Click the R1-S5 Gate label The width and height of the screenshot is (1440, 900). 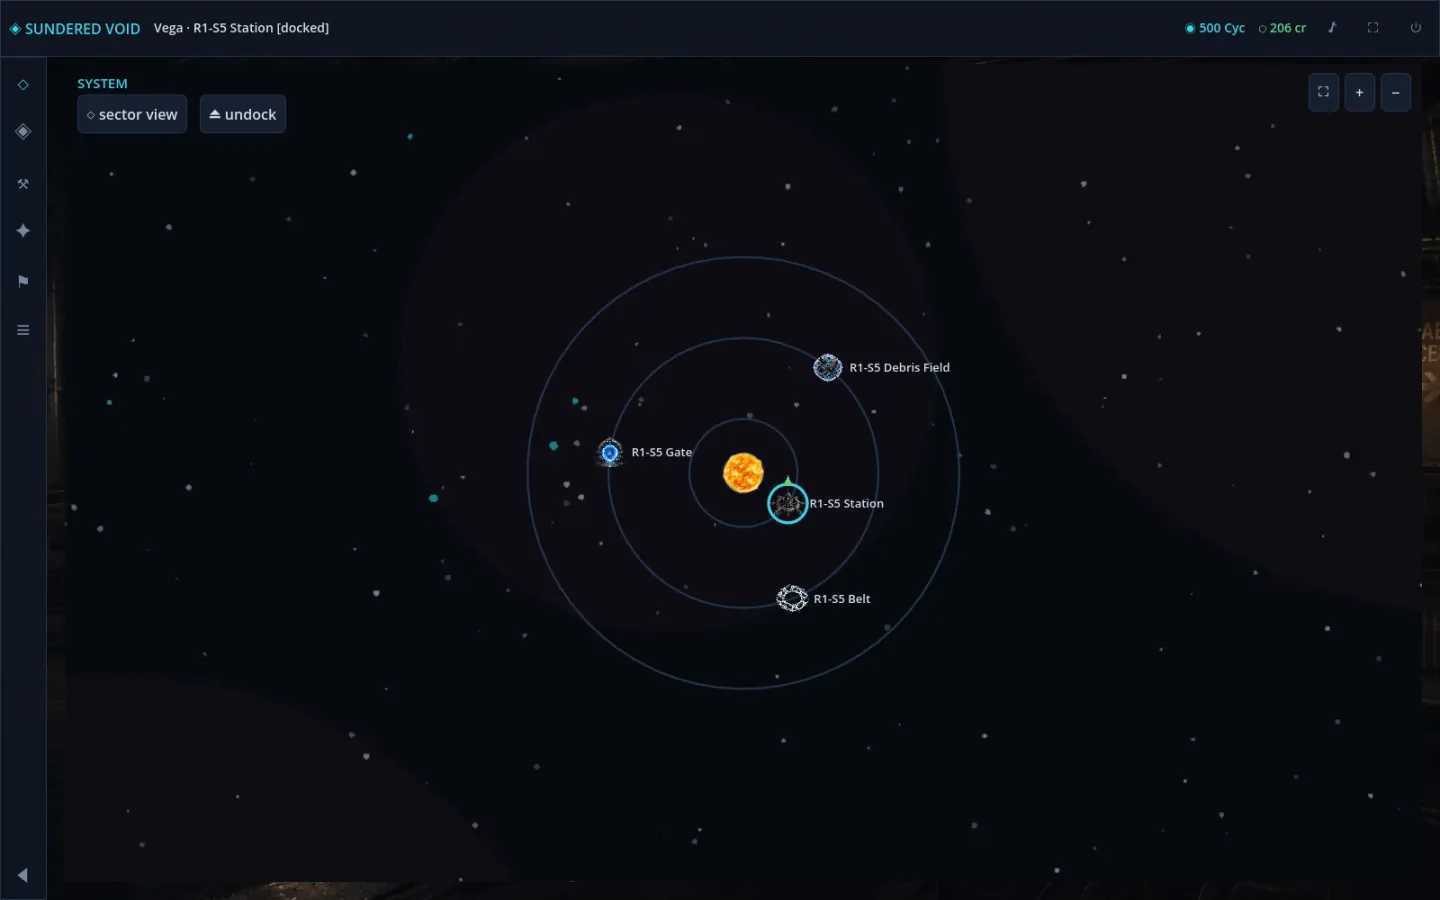(662, 453)
